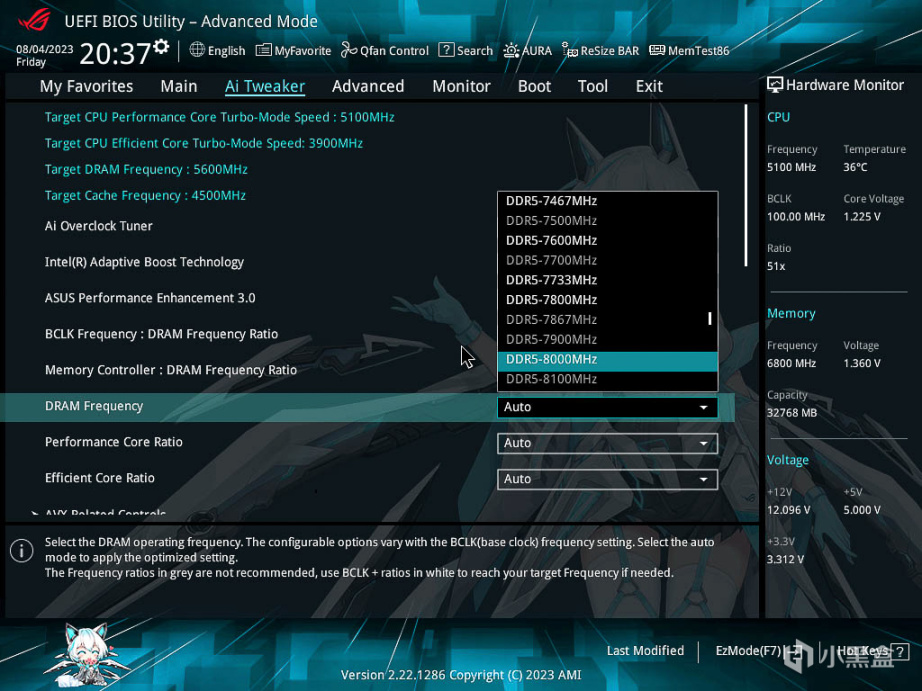The width and height of the screenshot is (922, 691).
Task: Open MyFavorite list icon
Action: pos(263,50)
